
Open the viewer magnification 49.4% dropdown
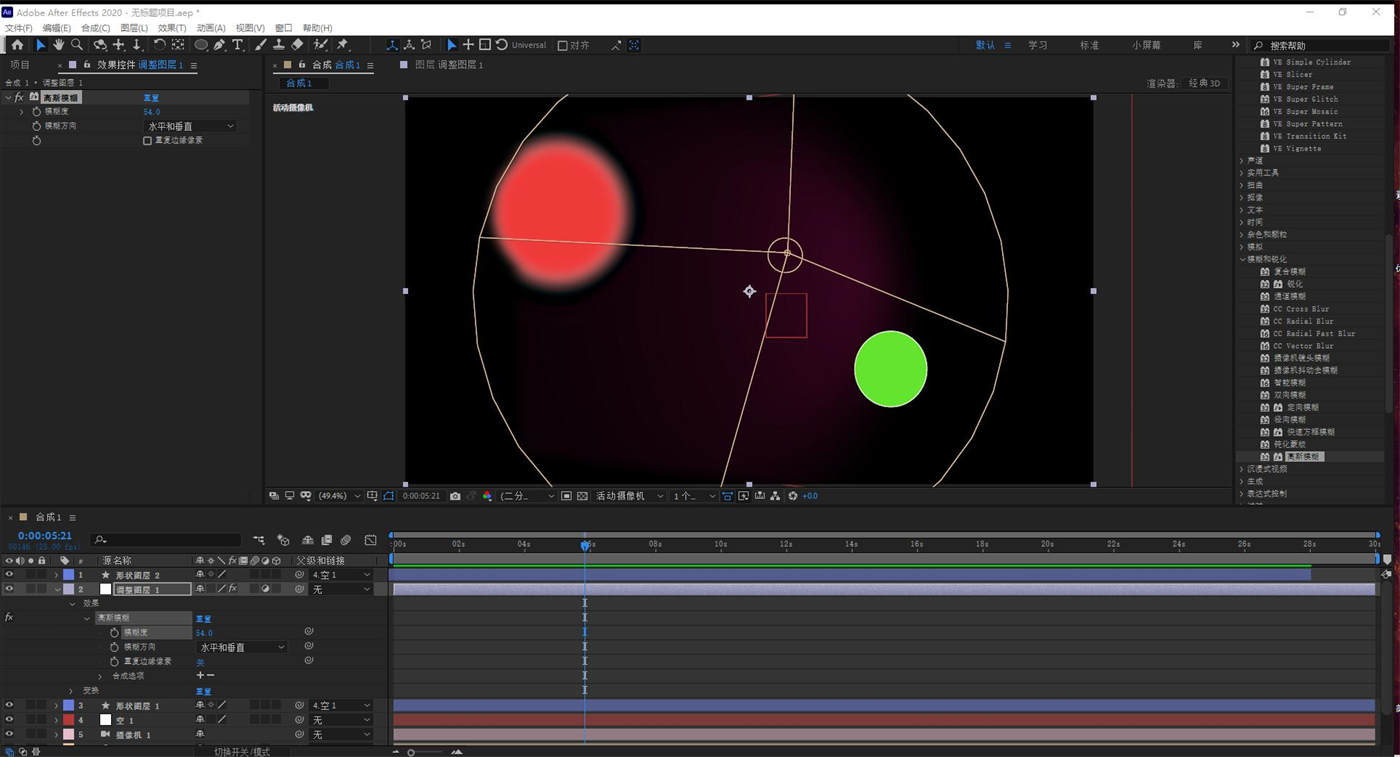[339, 496]
